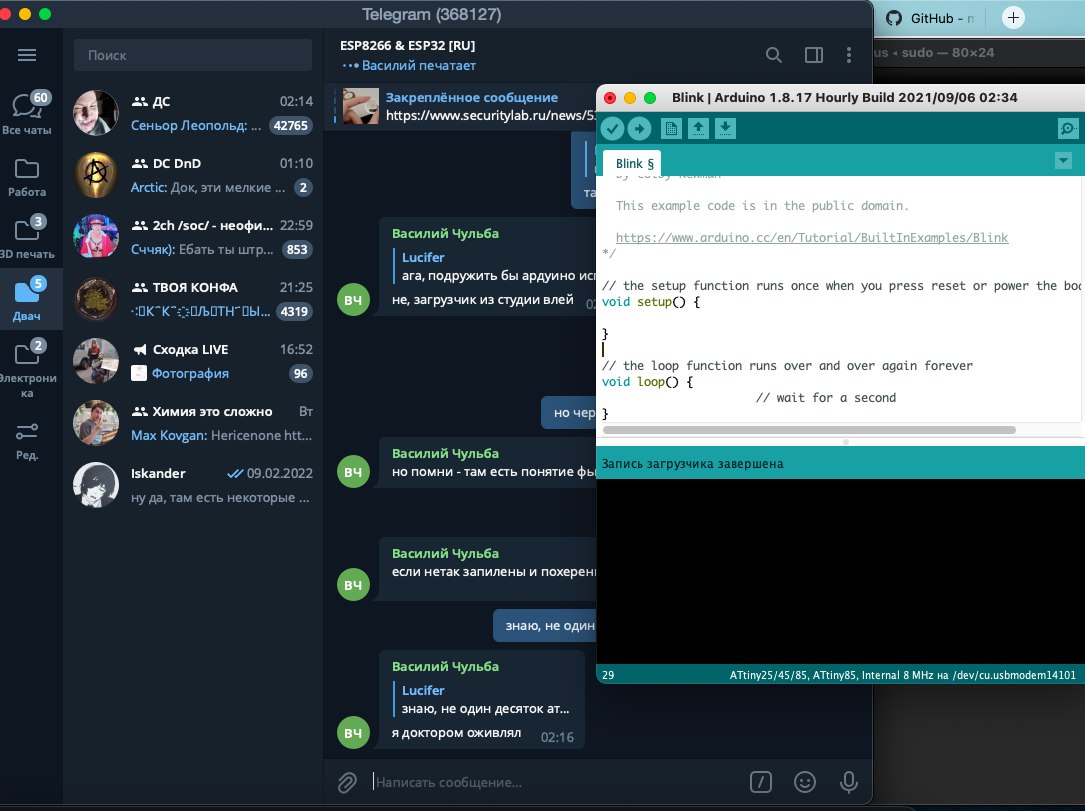The height and width of the screenshot is (811, 1085).
Task: Expand the Arduino tab dropdown arrow
Action: 1064,161
